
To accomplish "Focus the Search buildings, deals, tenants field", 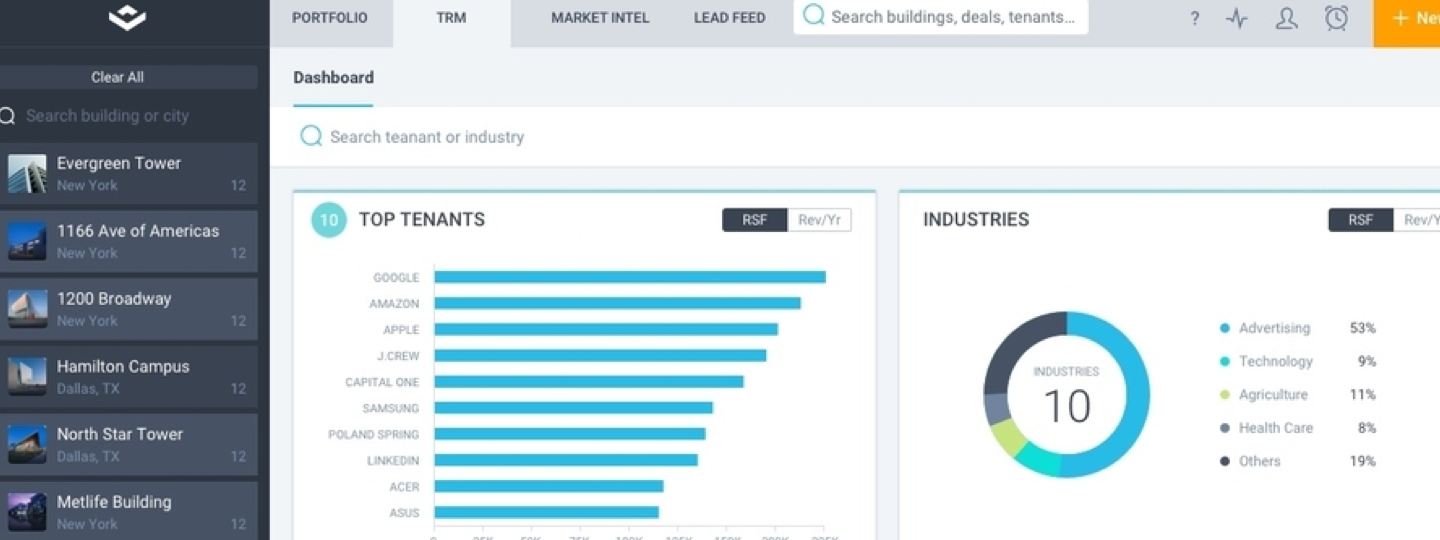I will pyautogui.click(x=941, y=17).
